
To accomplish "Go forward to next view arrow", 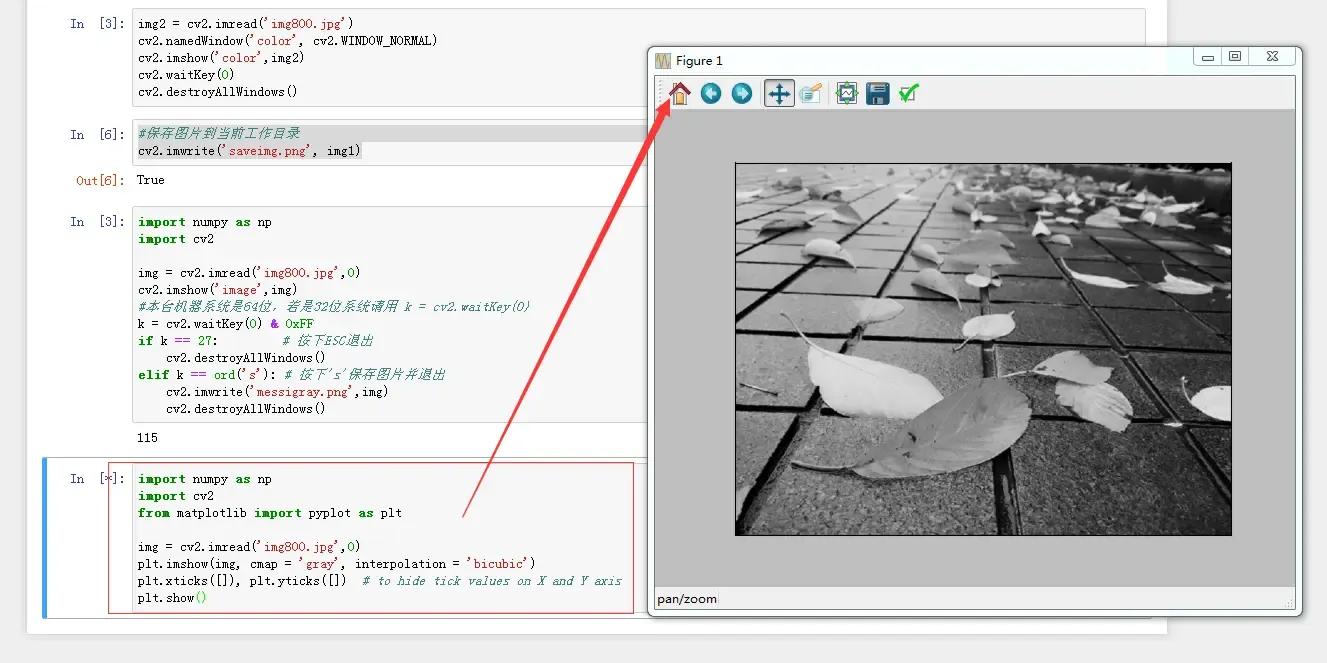I will pos(742,94).
